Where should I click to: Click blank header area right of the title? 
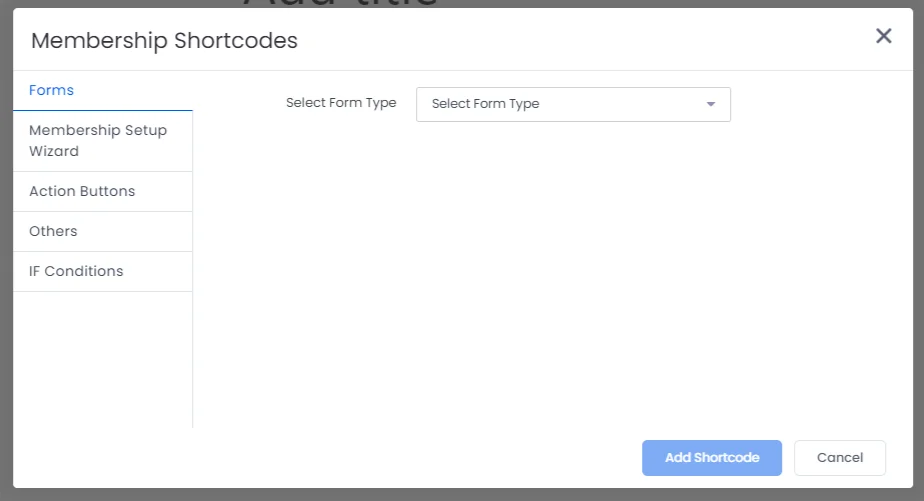point(580,40)
